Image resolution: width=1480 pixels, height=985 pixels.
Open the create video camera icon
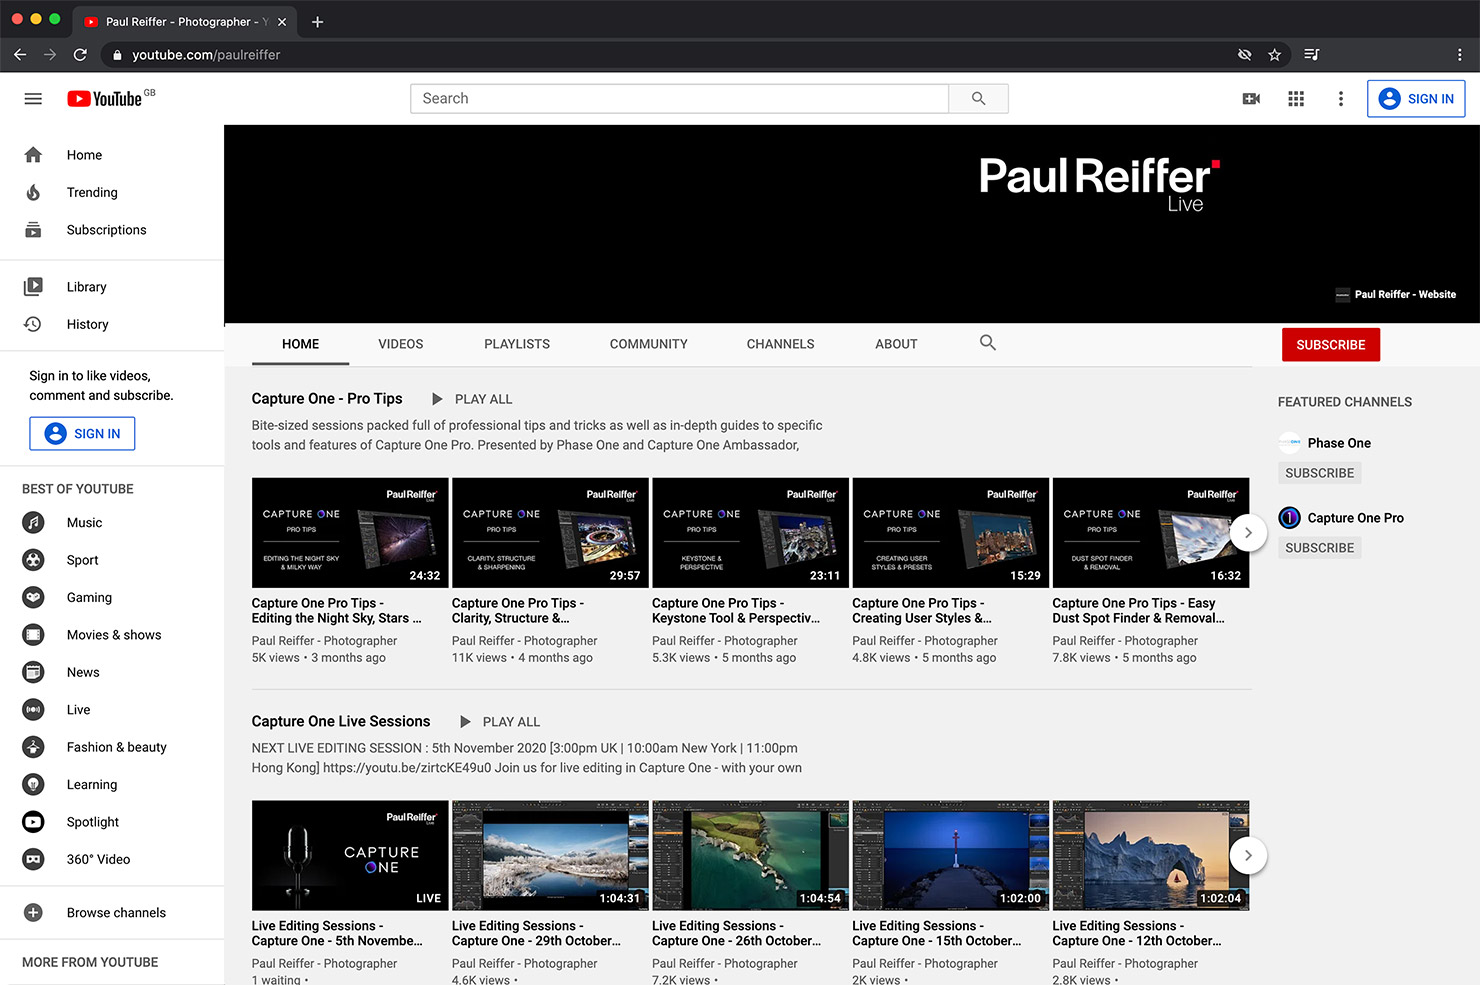tap(1251, 98)
